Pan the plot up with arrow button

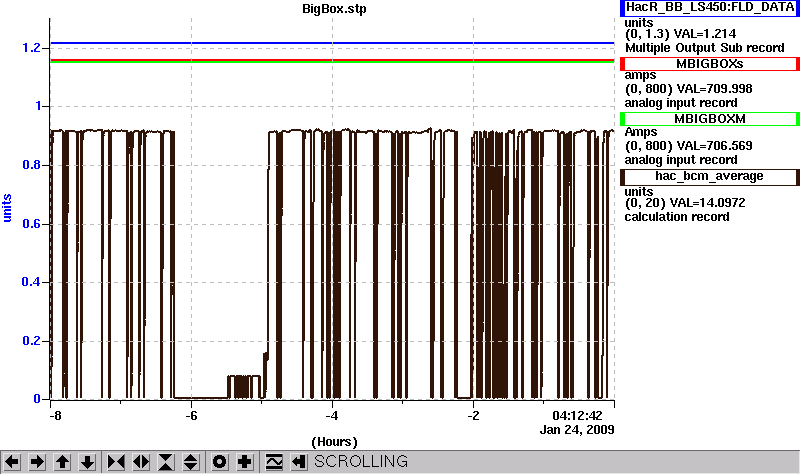pos(62,462)
